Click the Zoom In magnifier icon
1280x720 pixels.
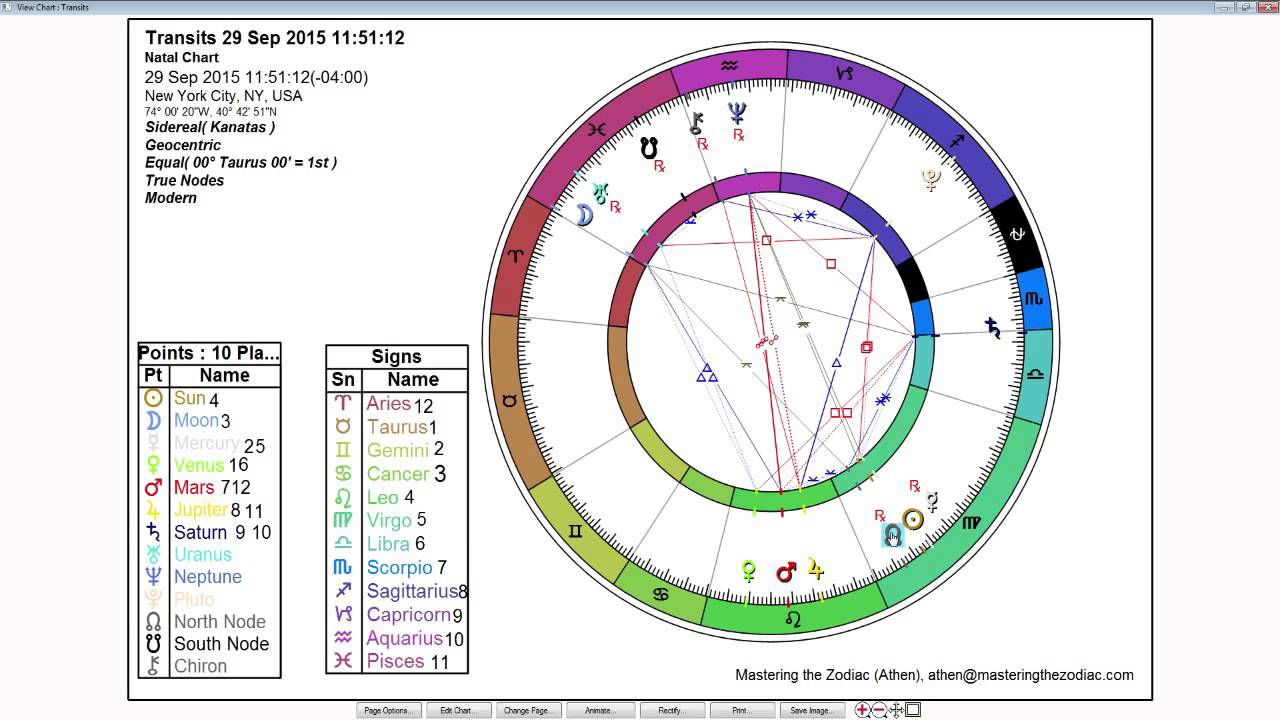863,710
